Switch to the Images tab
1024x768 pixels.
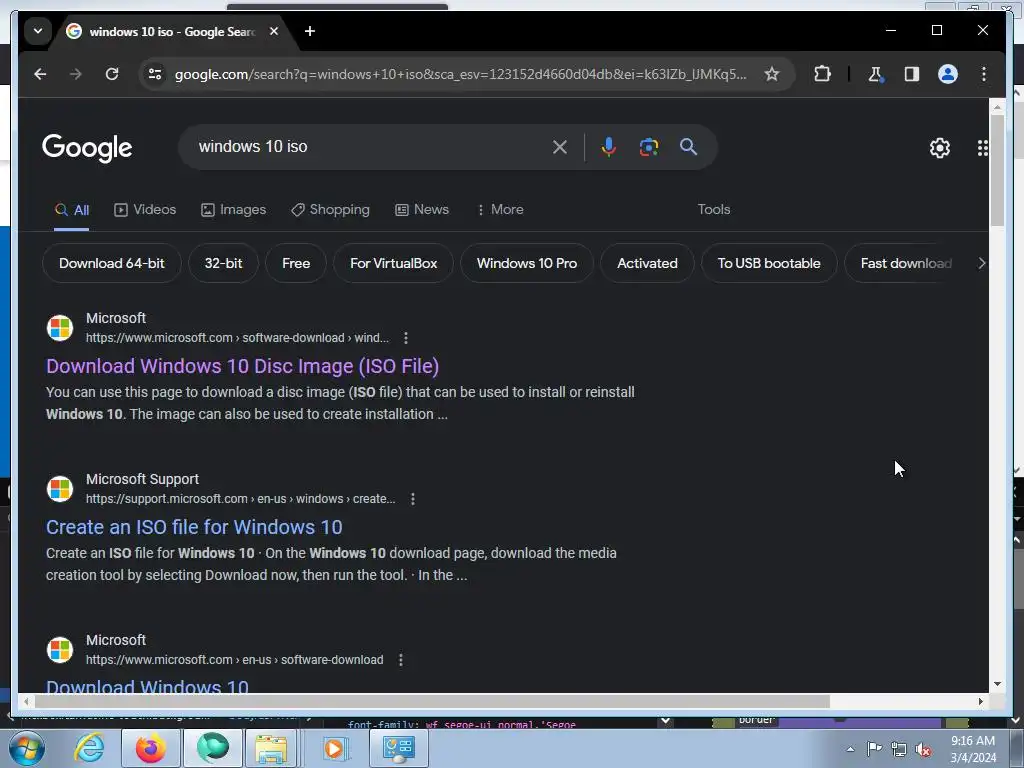pyautogui.click(x=234, y=210)
